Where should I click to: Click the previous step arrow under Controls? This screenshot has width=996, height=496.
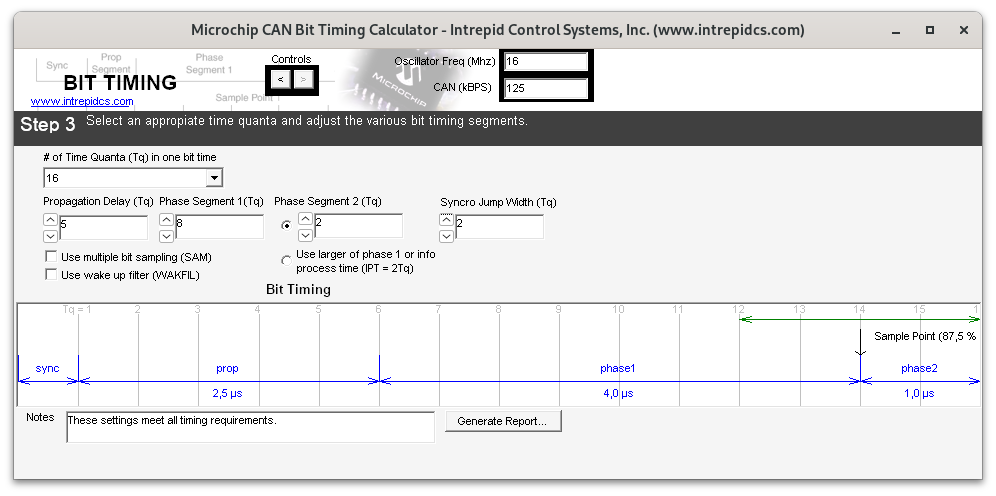(281, 79)
